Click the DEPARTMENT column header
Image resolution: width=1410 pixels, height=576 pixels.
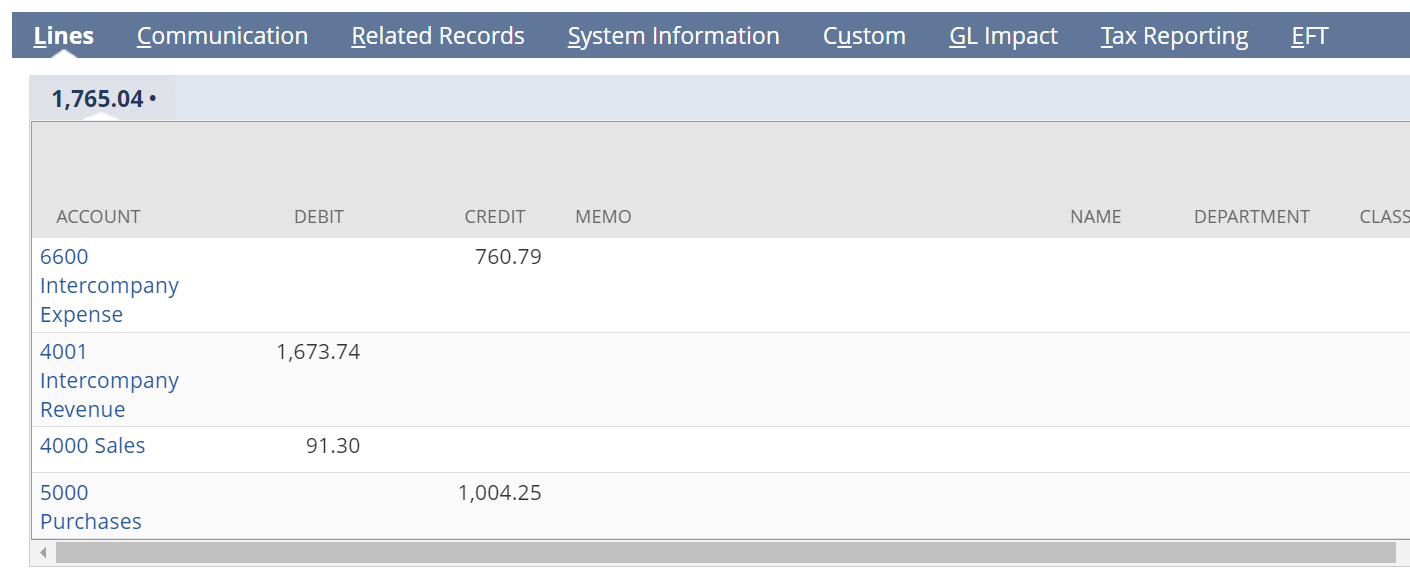click(x=1251, y=217)
